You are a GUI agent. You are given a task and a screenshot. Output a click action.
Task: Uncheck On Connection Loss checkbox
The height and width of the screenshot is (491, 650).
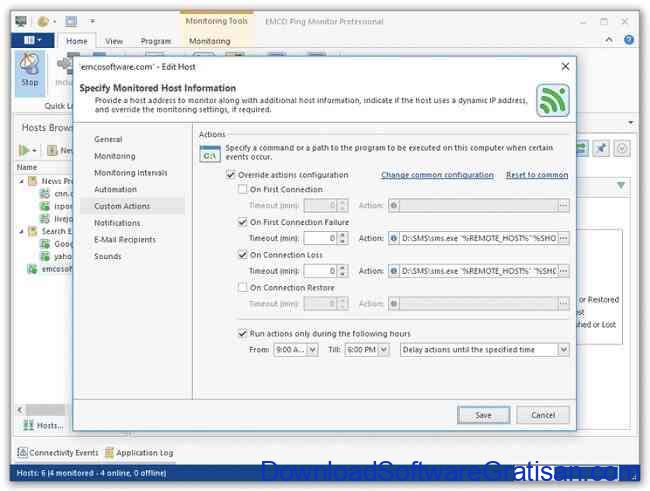click(x=243, y=255)
